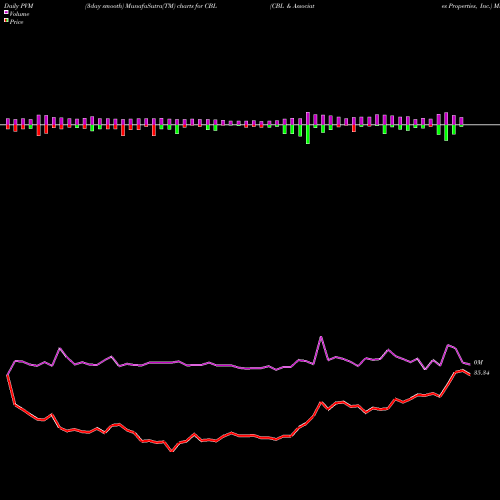Click the tallest green bar below the axis
500x500 pixels.
(308, 134)
